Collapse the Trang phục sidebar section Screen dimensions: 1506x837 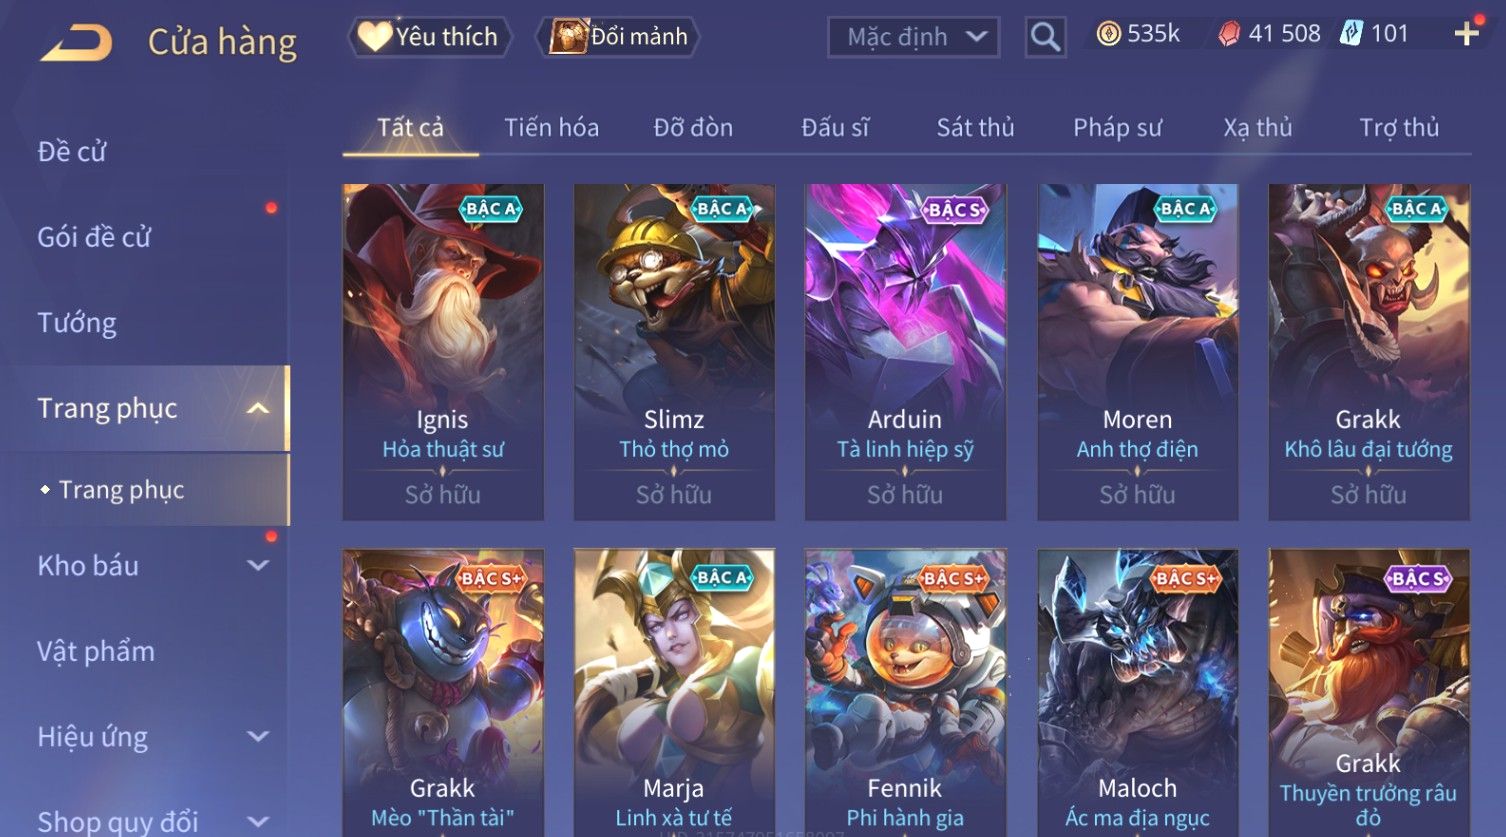(x=258, y=409)
